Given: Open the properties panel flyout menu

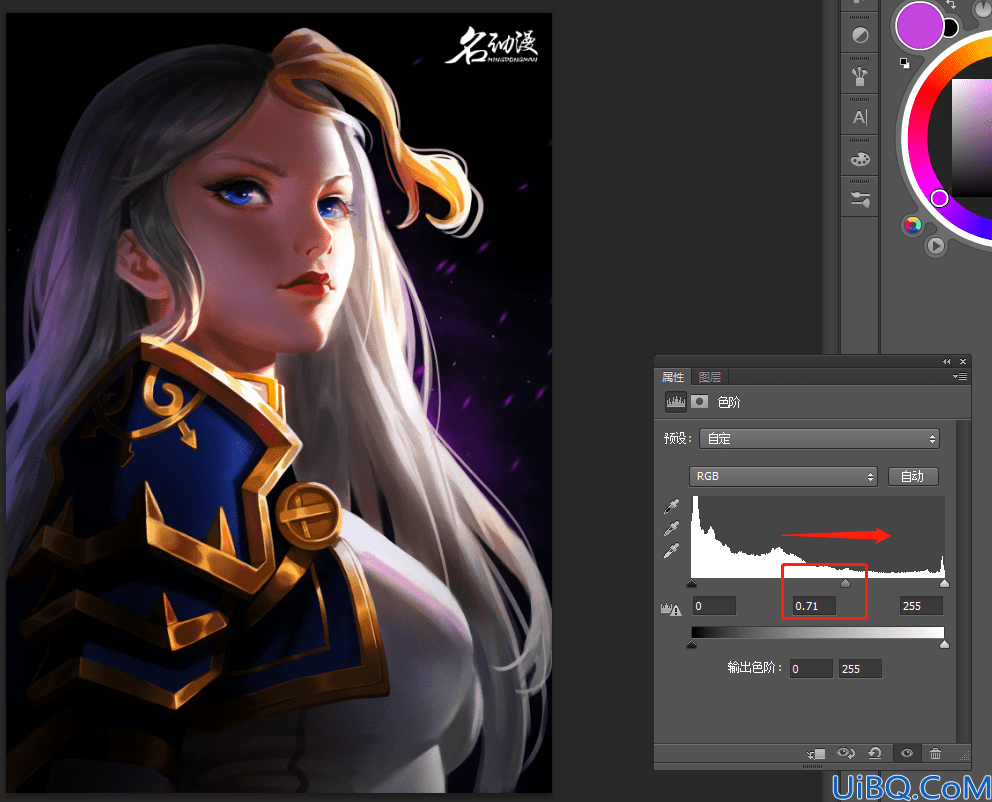Looking at the screenshot, I should coord(960,376).
